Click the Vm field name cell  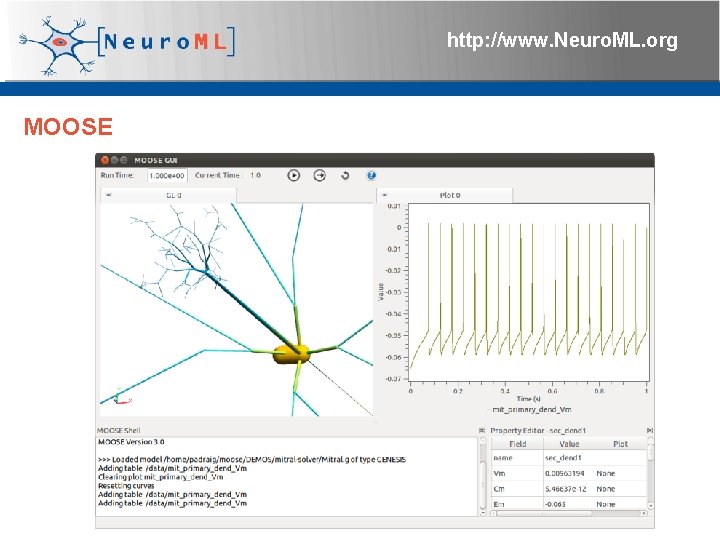pos(518,473)
